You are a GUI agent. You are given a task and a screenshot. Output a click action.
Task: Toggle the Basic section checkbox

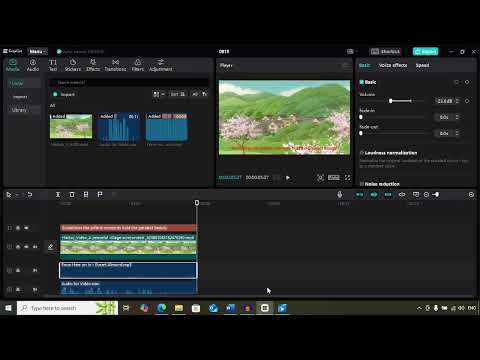point(361,82)
